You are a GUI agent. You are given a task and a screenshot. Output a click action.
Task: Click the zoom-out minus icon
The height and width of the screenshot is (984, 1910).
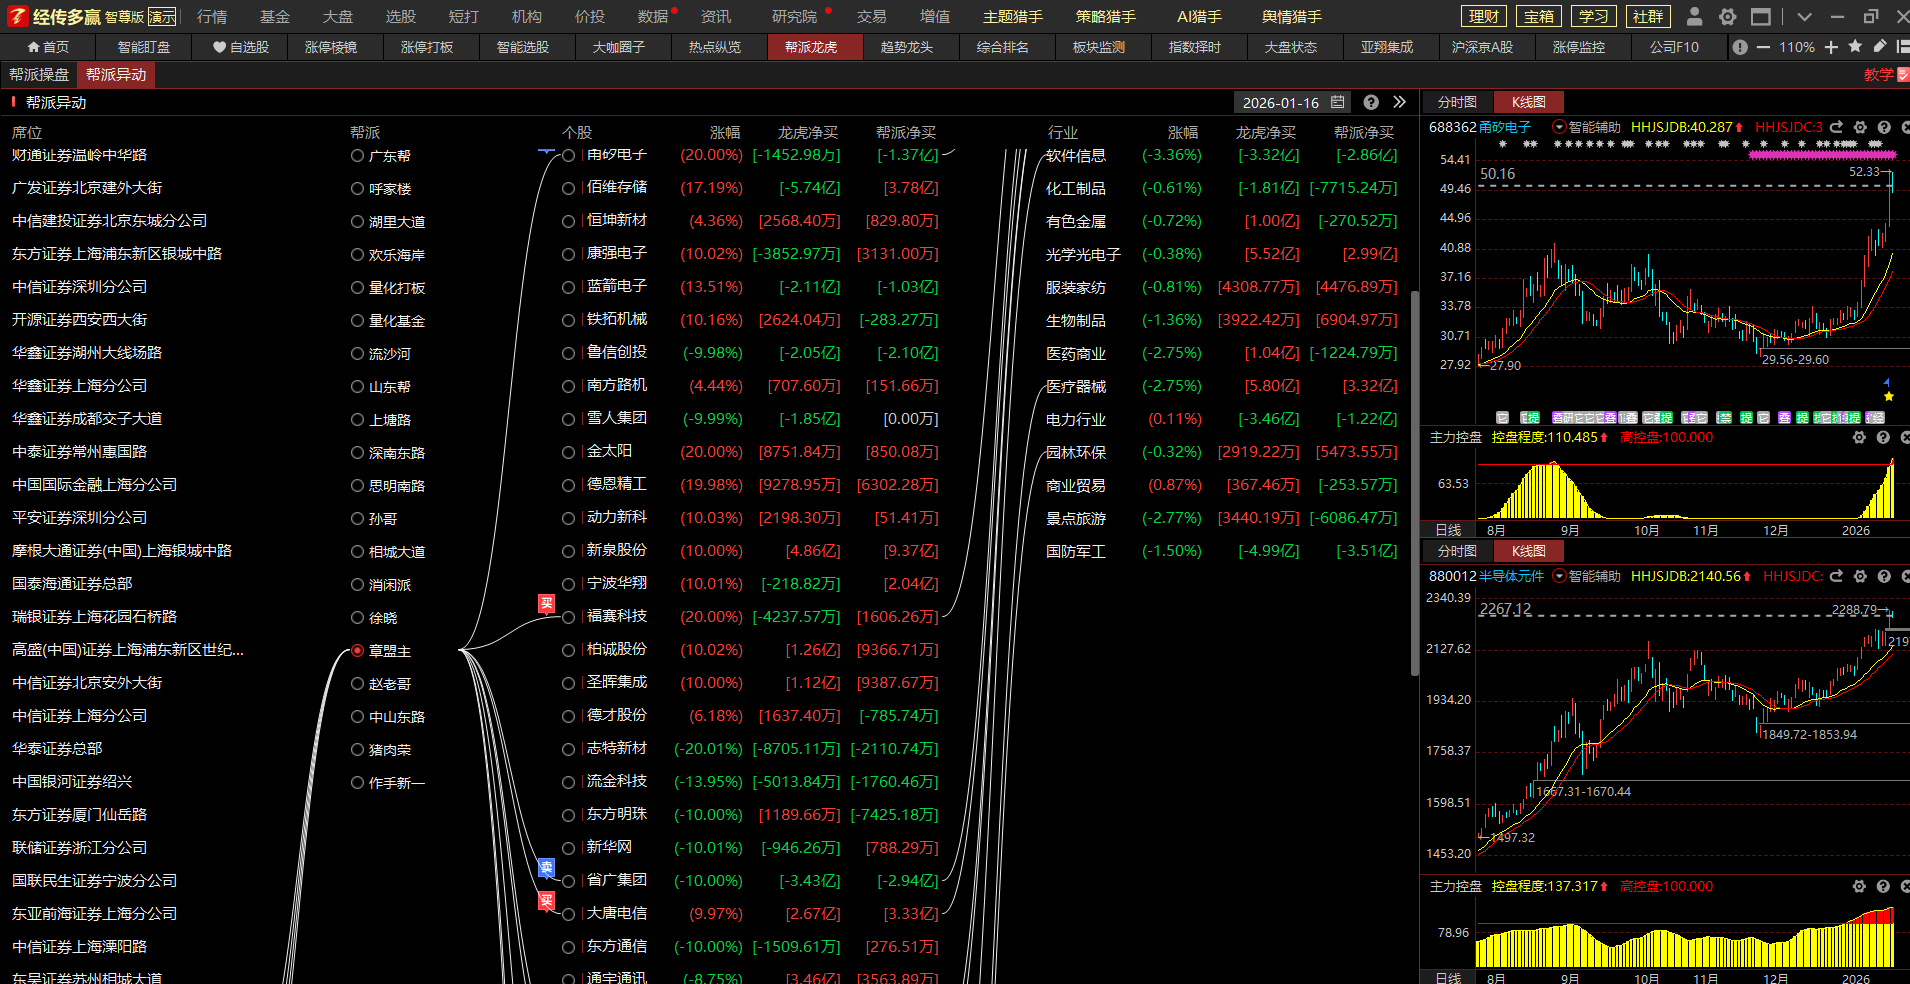coord(1763,47)
